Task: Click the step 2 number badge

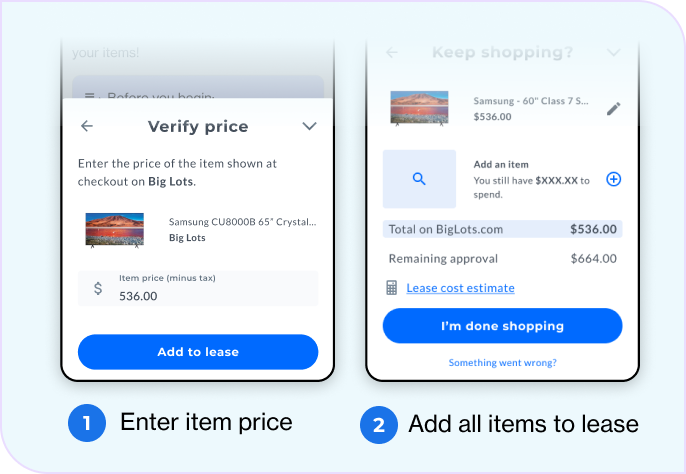Action: (378, 425)
